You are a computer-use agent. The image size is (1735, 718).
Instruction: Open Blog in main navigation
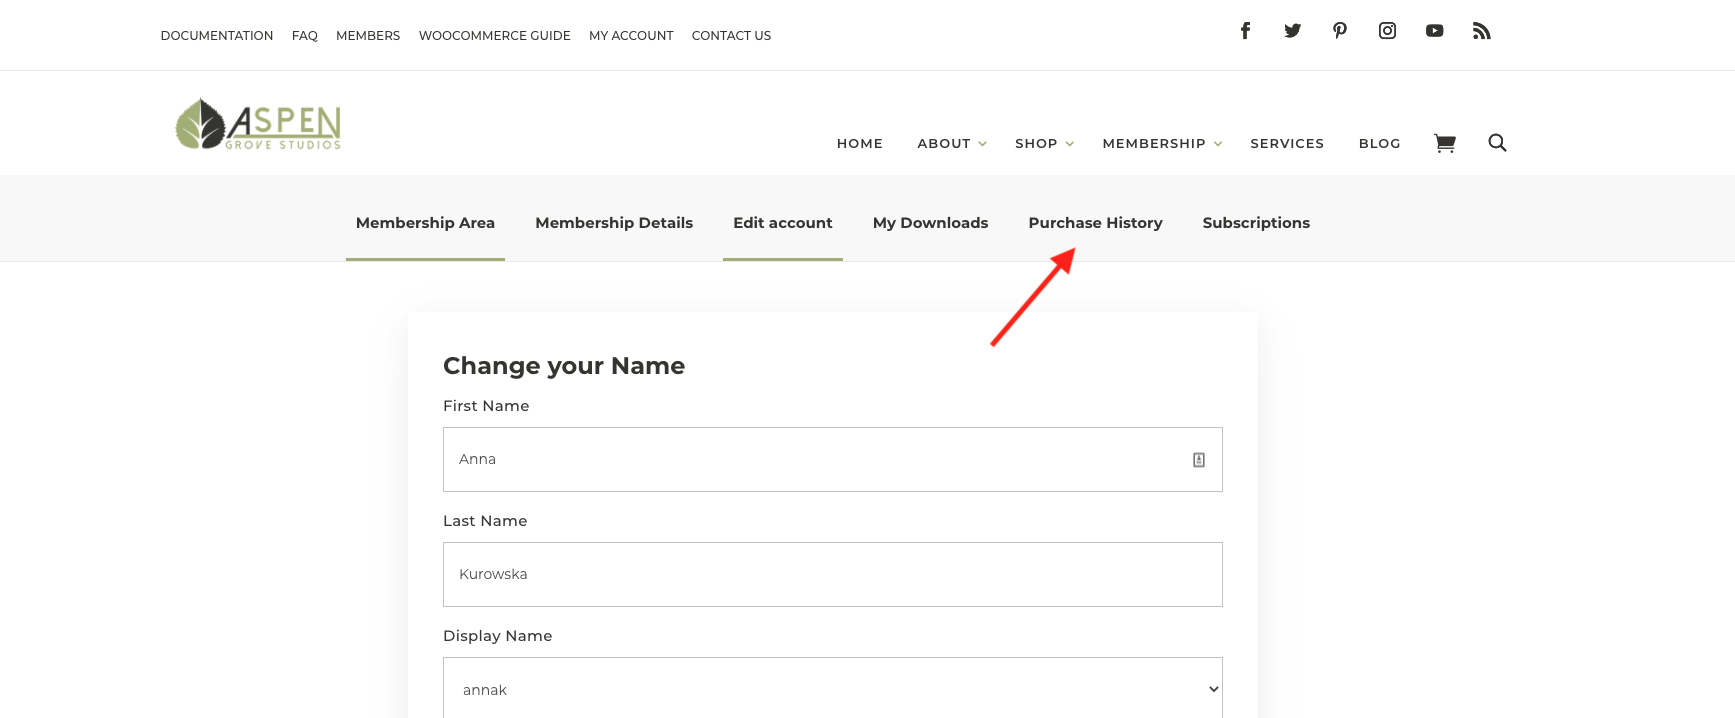pos(1379,144)
